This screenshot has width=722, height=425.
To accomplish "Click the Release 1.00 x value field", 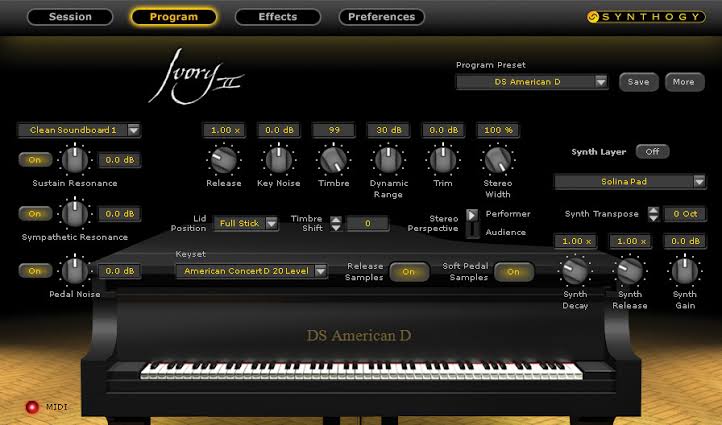I will click(x=224, y=130).
